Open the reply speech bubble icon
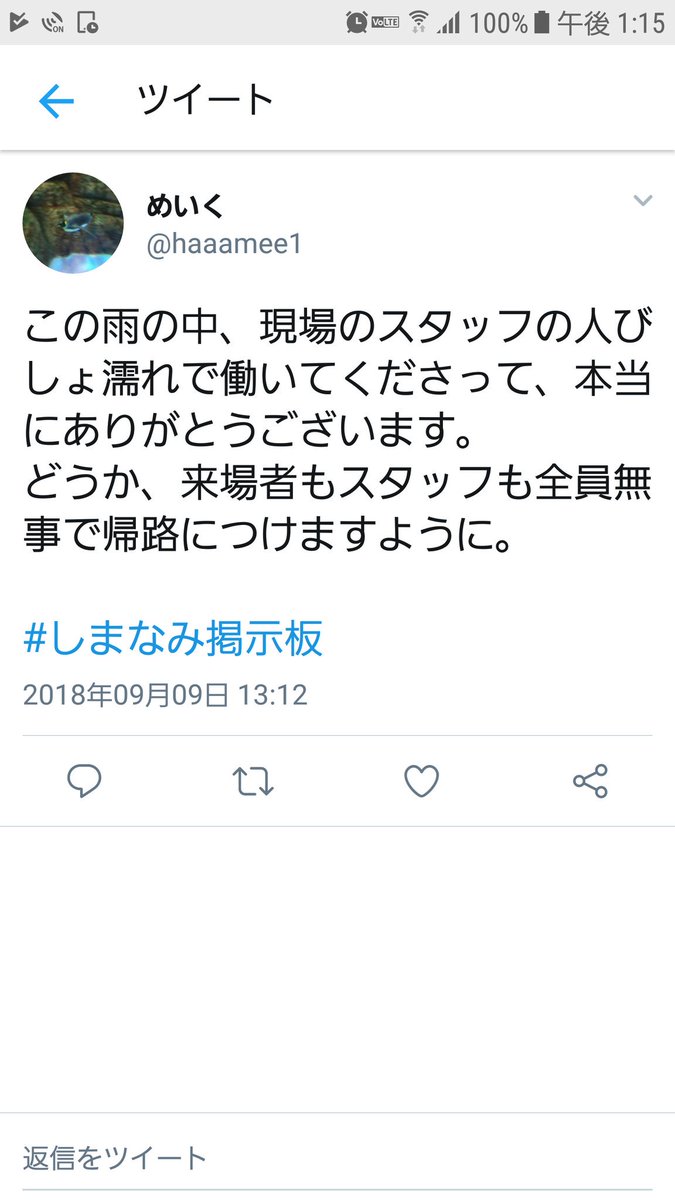 pyautogui.click(x=84, y=782)
